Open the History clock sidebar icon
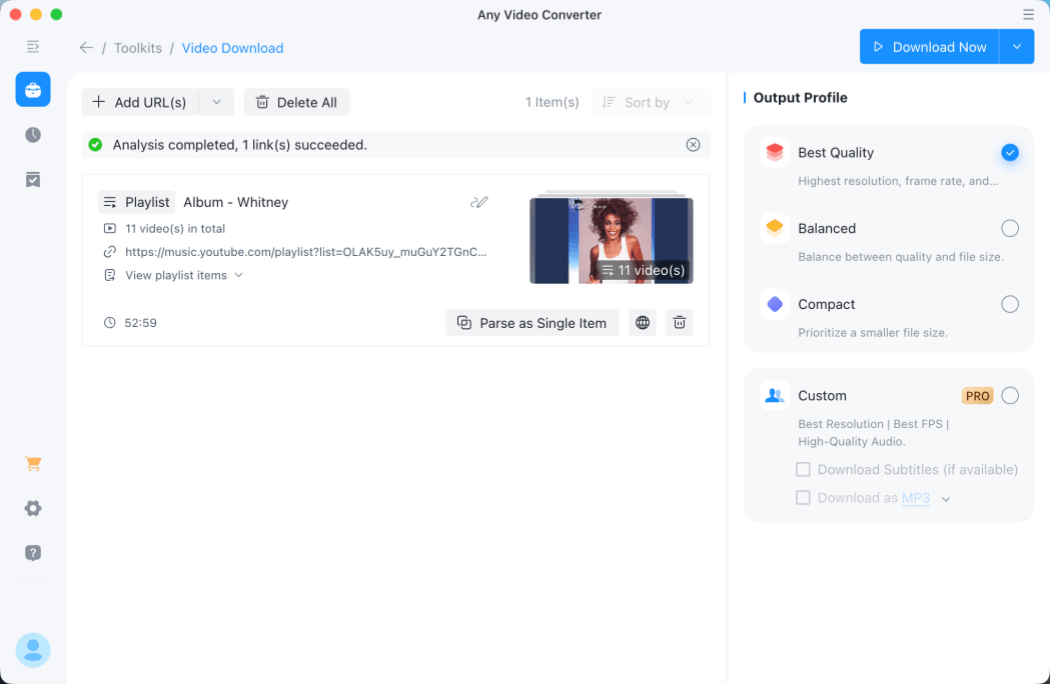This screenshot has height=684, width=1050. click(x=33, y=135)
